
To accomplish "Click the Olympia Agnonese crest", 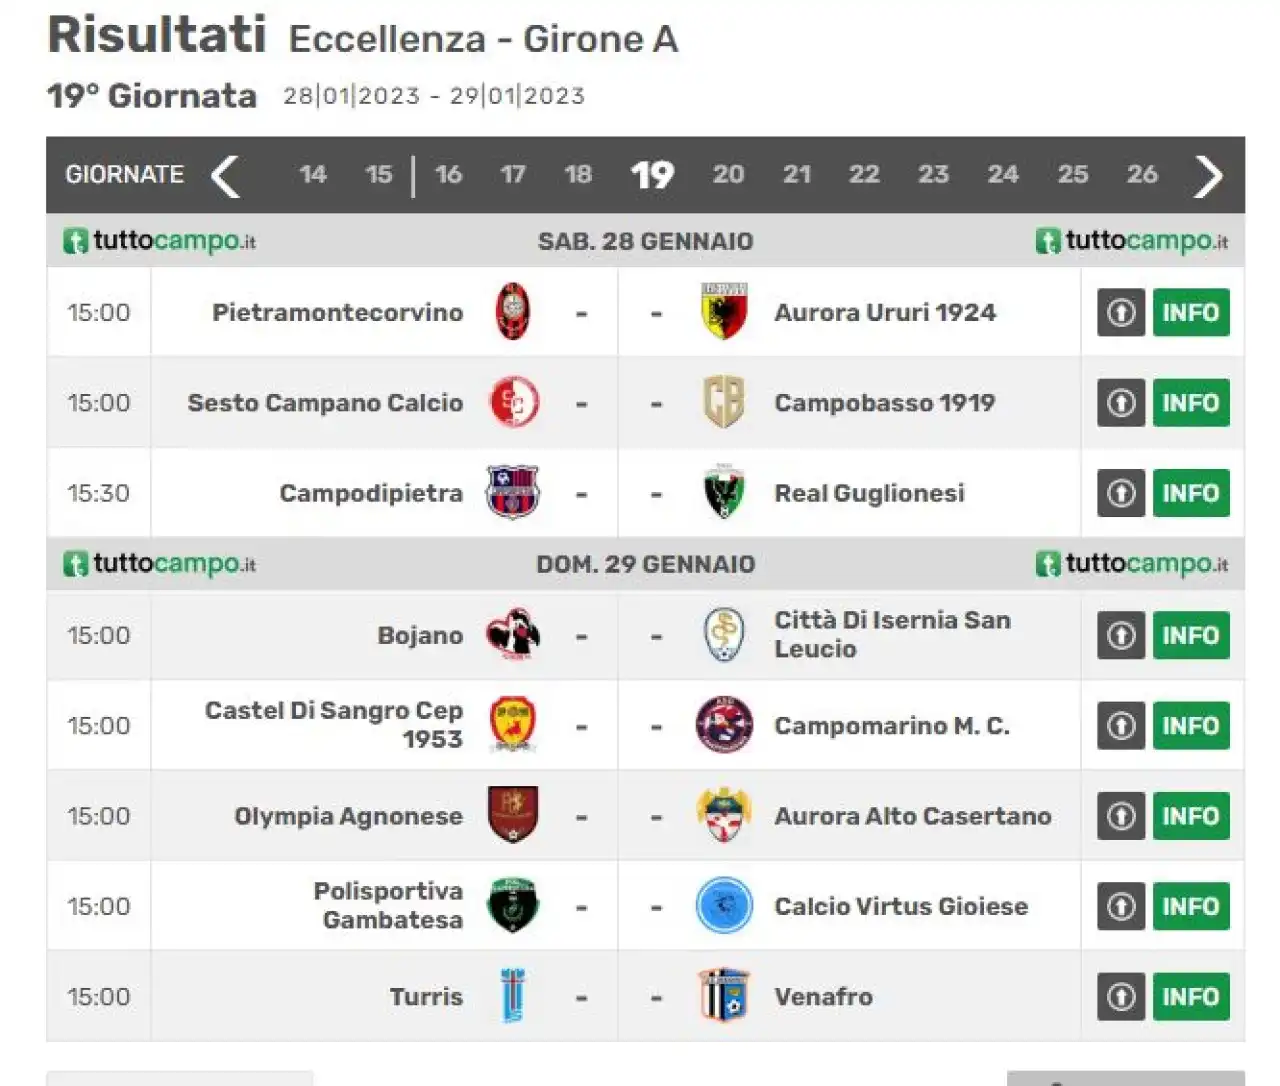I will (513, 815).
